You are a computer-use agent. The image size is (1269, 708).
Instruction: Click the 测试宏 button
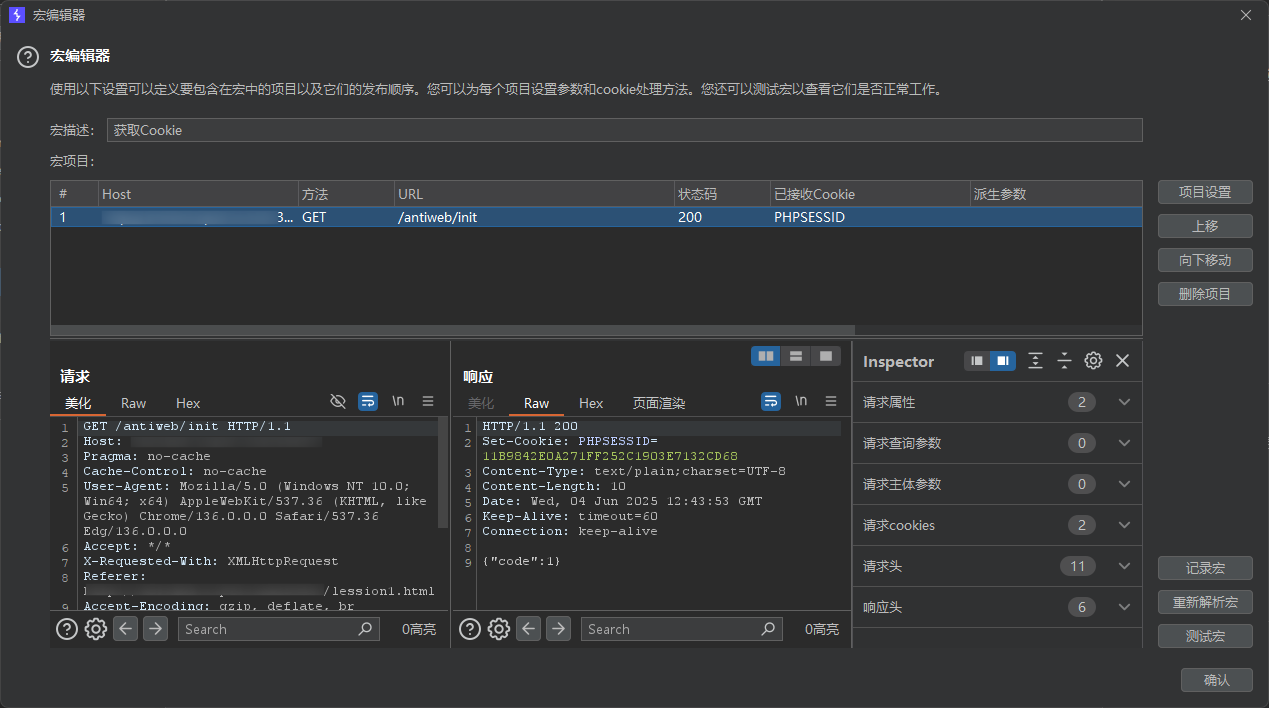click(1205, 636)
